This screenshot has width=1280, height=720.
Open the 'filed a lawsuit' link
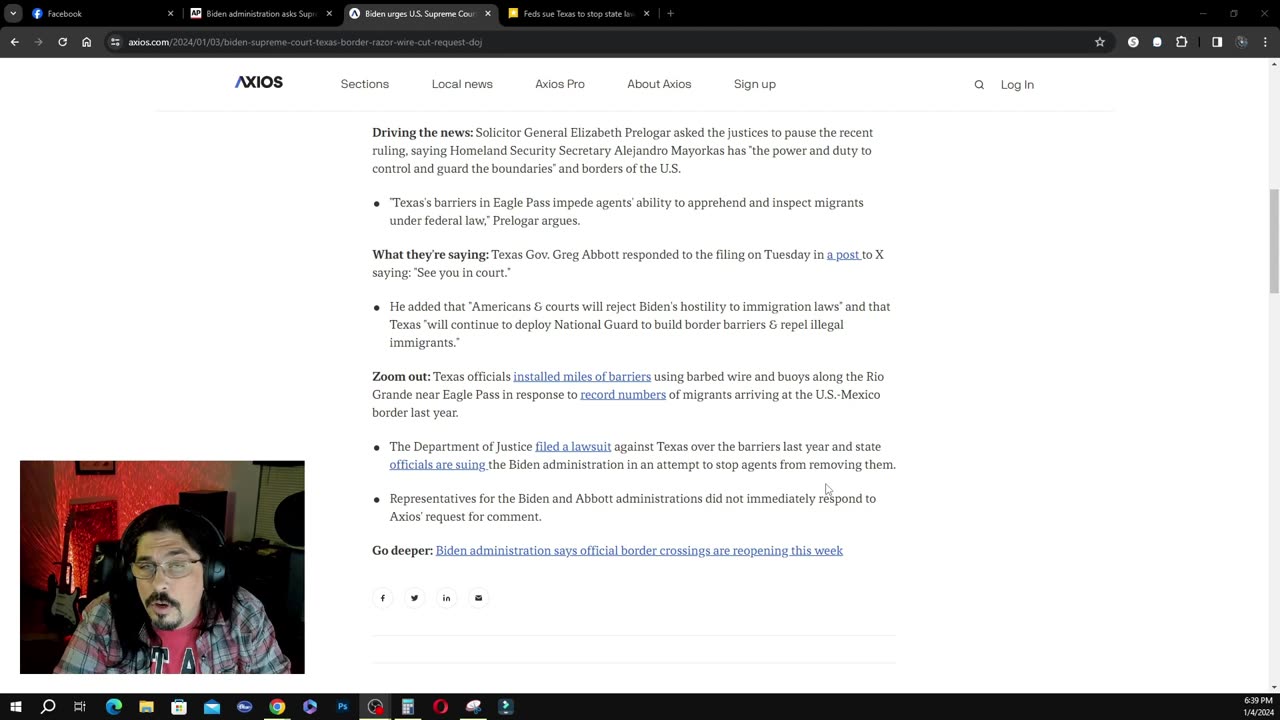(573, 447)
